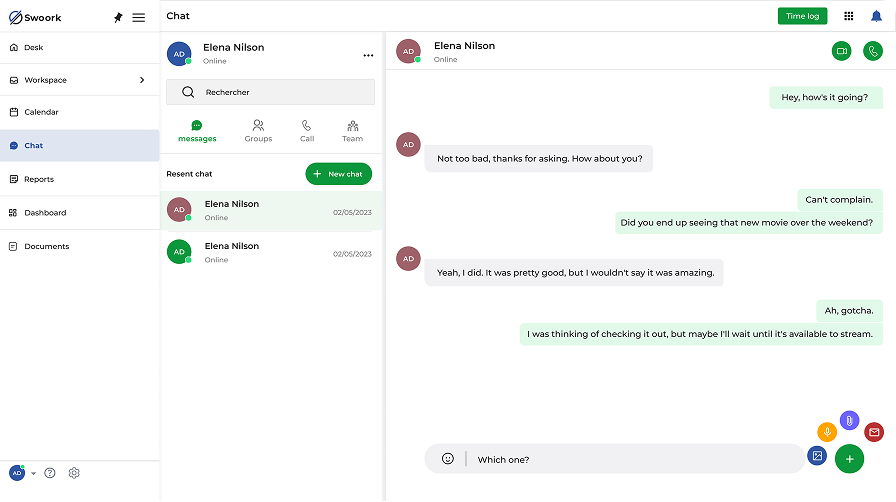Click the Rechercher search field
Viewport: 896px width, 502px height.
270,92
